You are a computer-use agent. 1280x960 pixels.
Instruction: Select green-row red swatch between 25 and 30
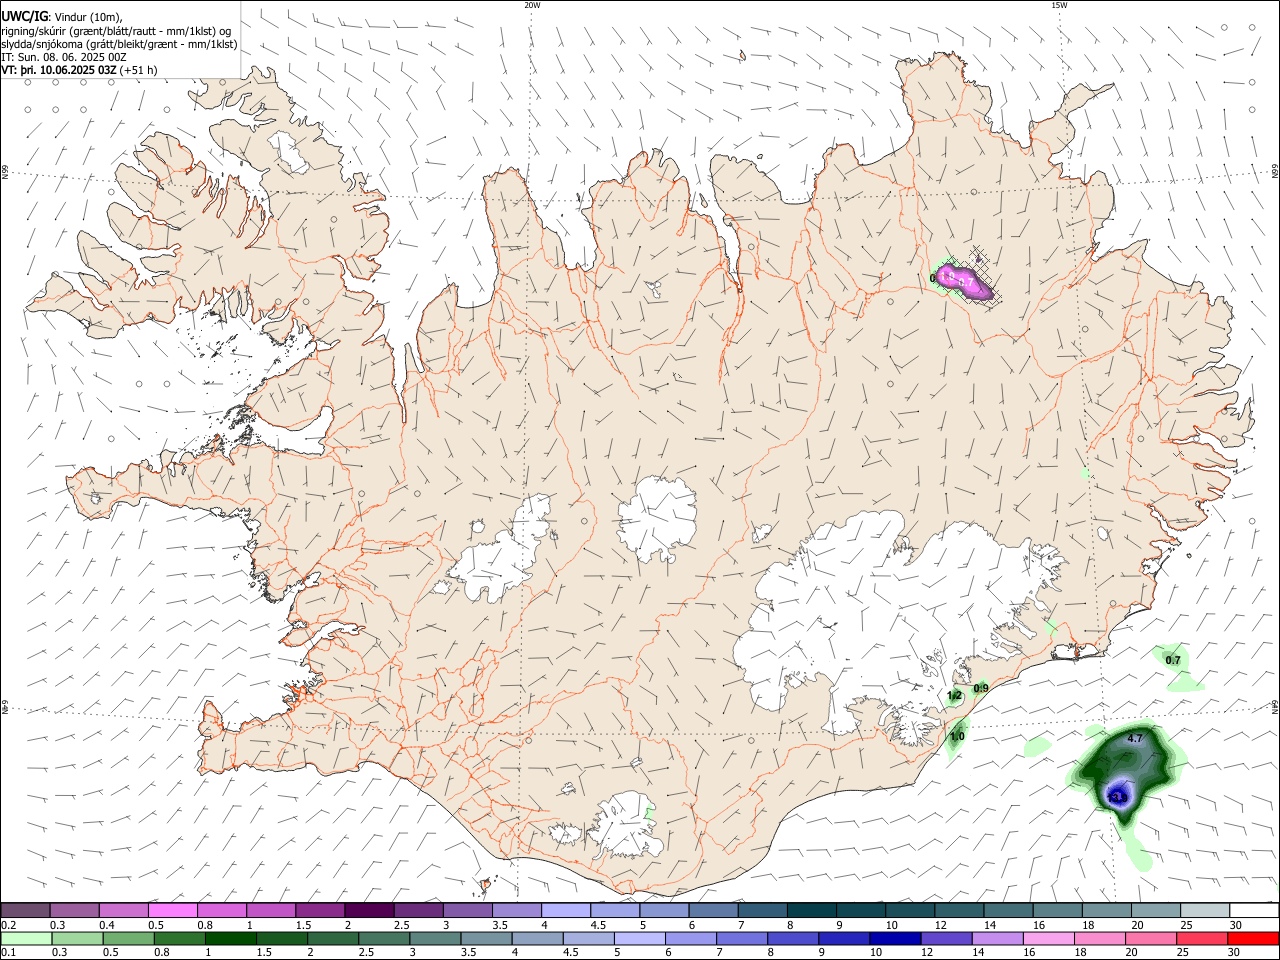click(x=1204, y=938)
